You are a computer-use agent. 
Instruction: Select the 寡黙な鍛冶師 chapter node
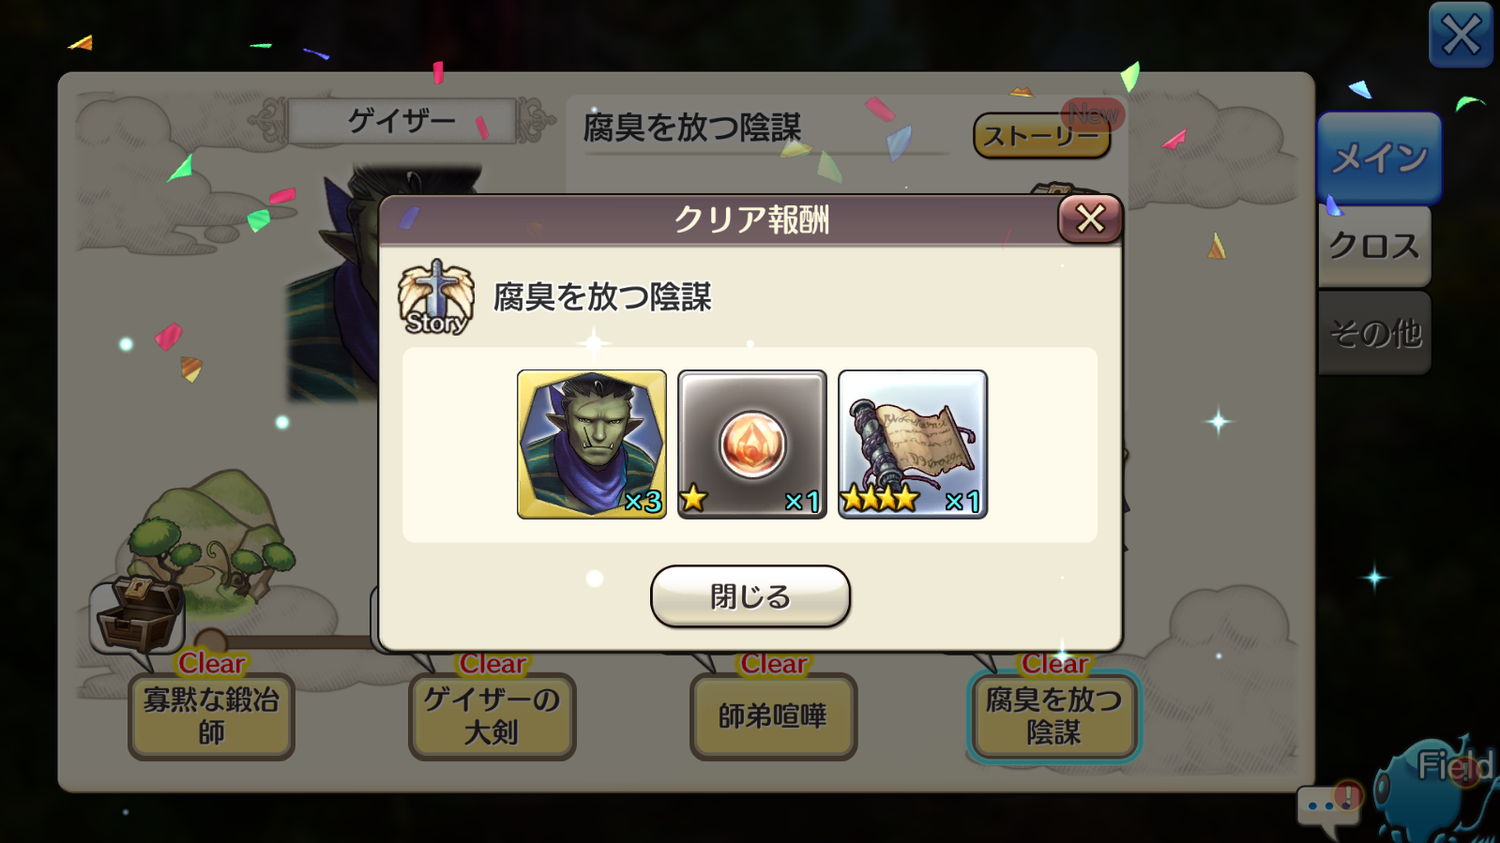coord(211,716)
